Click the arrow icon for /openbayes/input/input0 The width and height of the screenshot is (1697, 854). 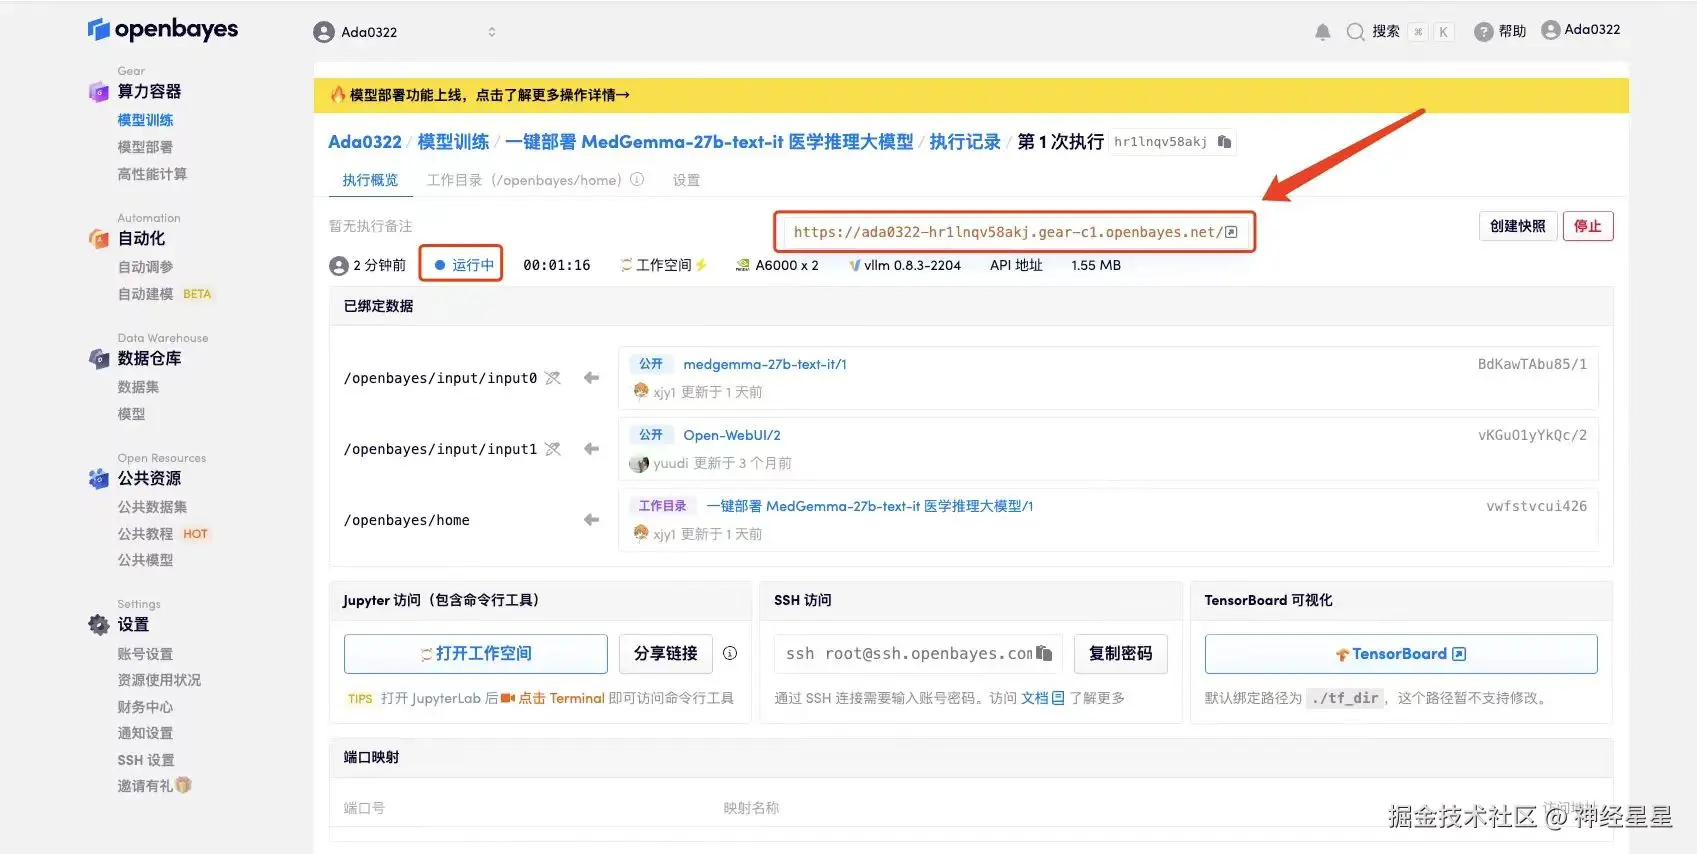591,378
